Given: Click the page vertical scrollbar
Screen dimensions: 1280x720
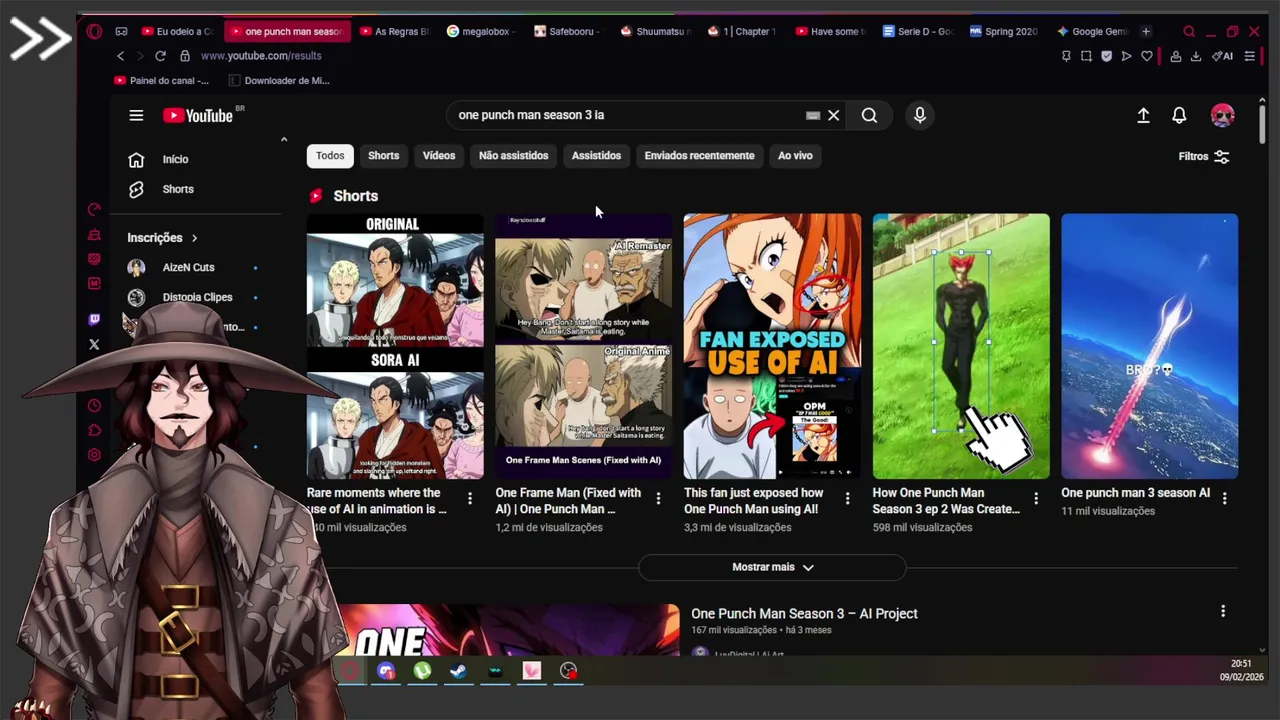Looking at the screenshot, I should pyautogui.click(x=1263, y=125).
